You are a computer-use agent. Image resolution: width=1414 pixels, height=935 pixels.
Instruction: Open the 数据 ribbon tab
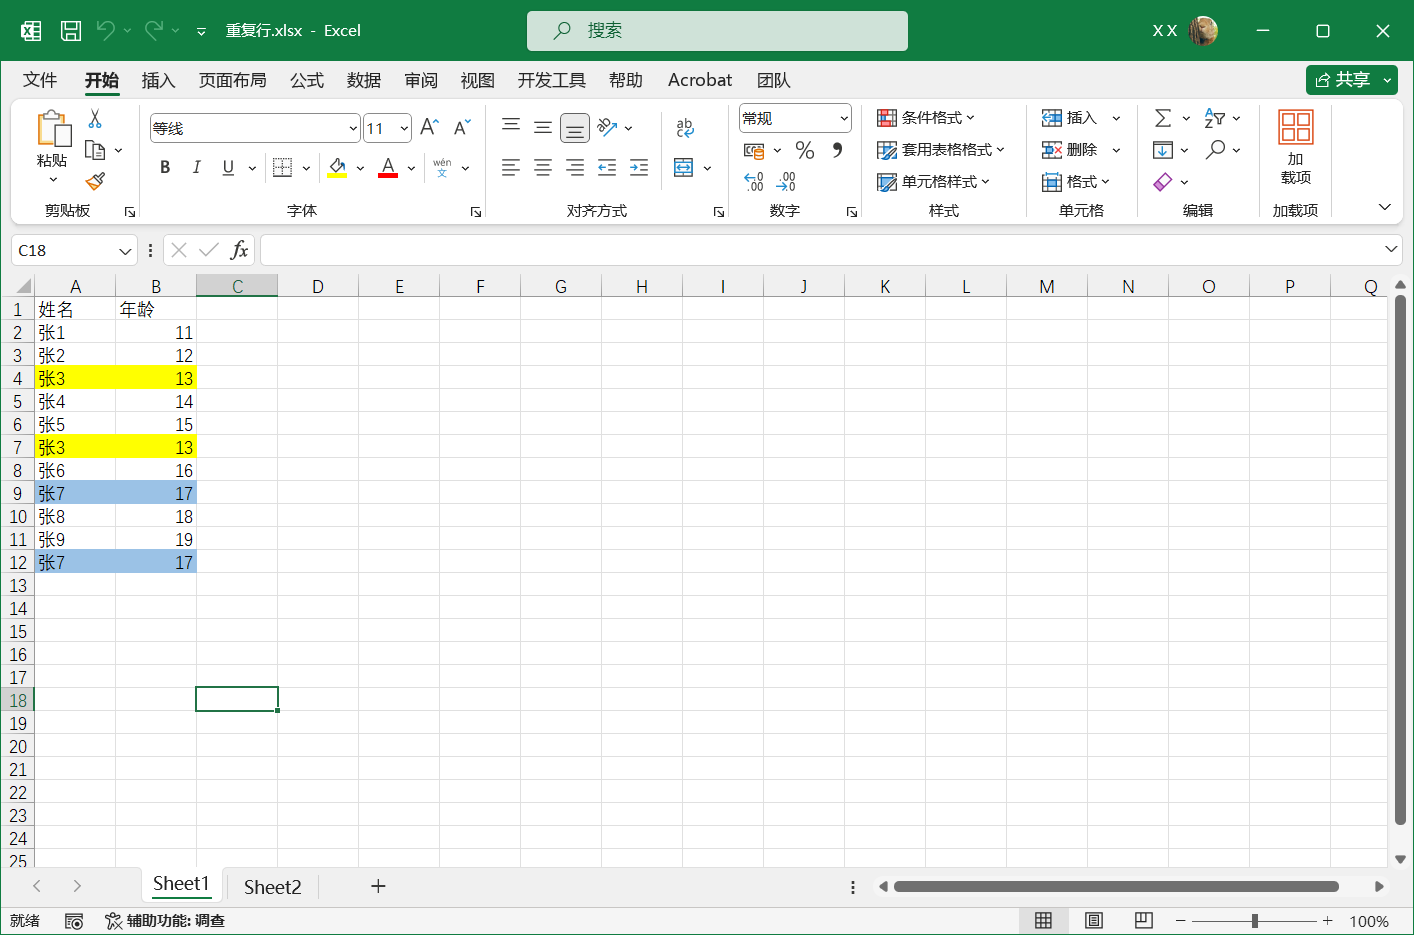tap(364, 80)
